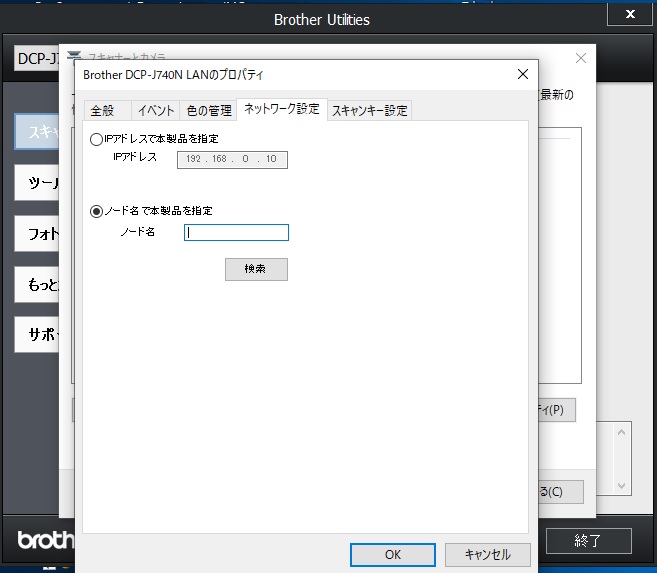Switch to the イベント tab

155,110
